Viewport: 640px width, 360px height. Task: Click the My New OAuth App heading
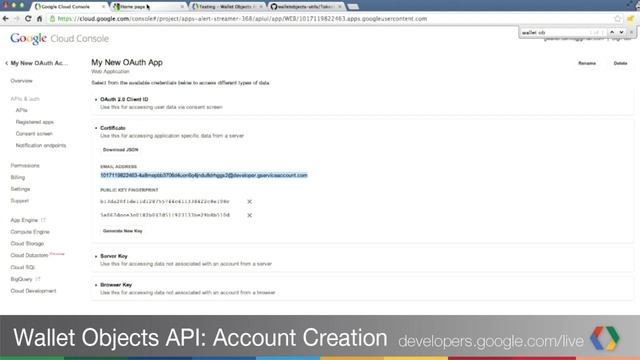pyautogui.click(x=127, y=62)
